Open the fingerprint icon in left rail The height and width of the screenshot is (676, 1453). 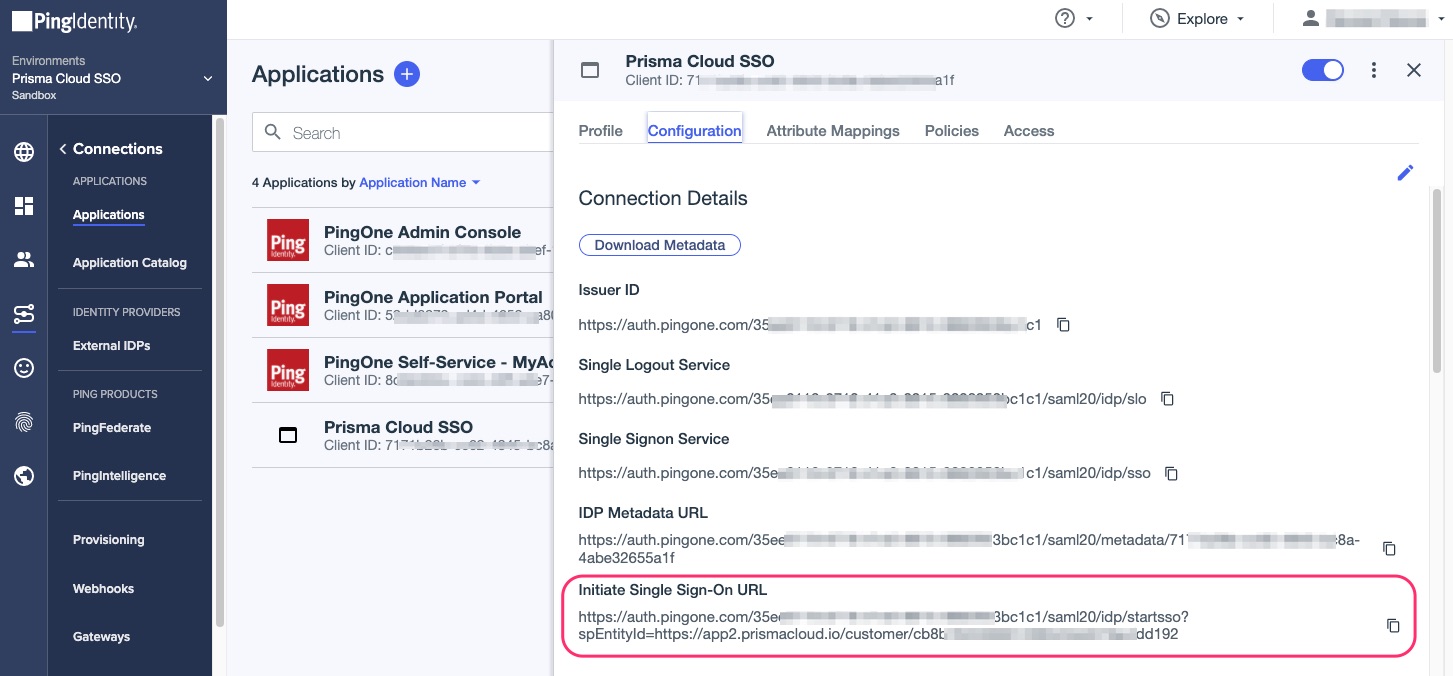[x=24, y=422]
